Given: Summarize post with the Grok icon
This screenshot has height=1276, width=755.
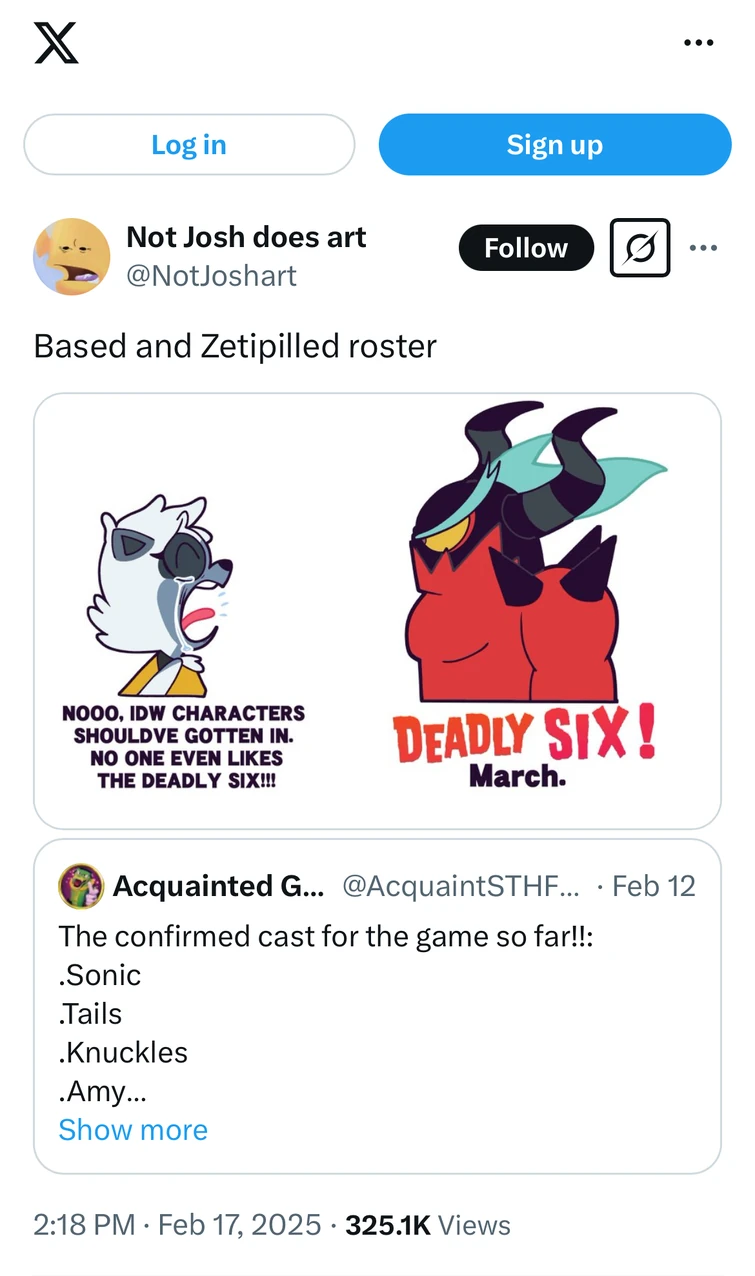Looking at the screenshot, I should [639, 248].
